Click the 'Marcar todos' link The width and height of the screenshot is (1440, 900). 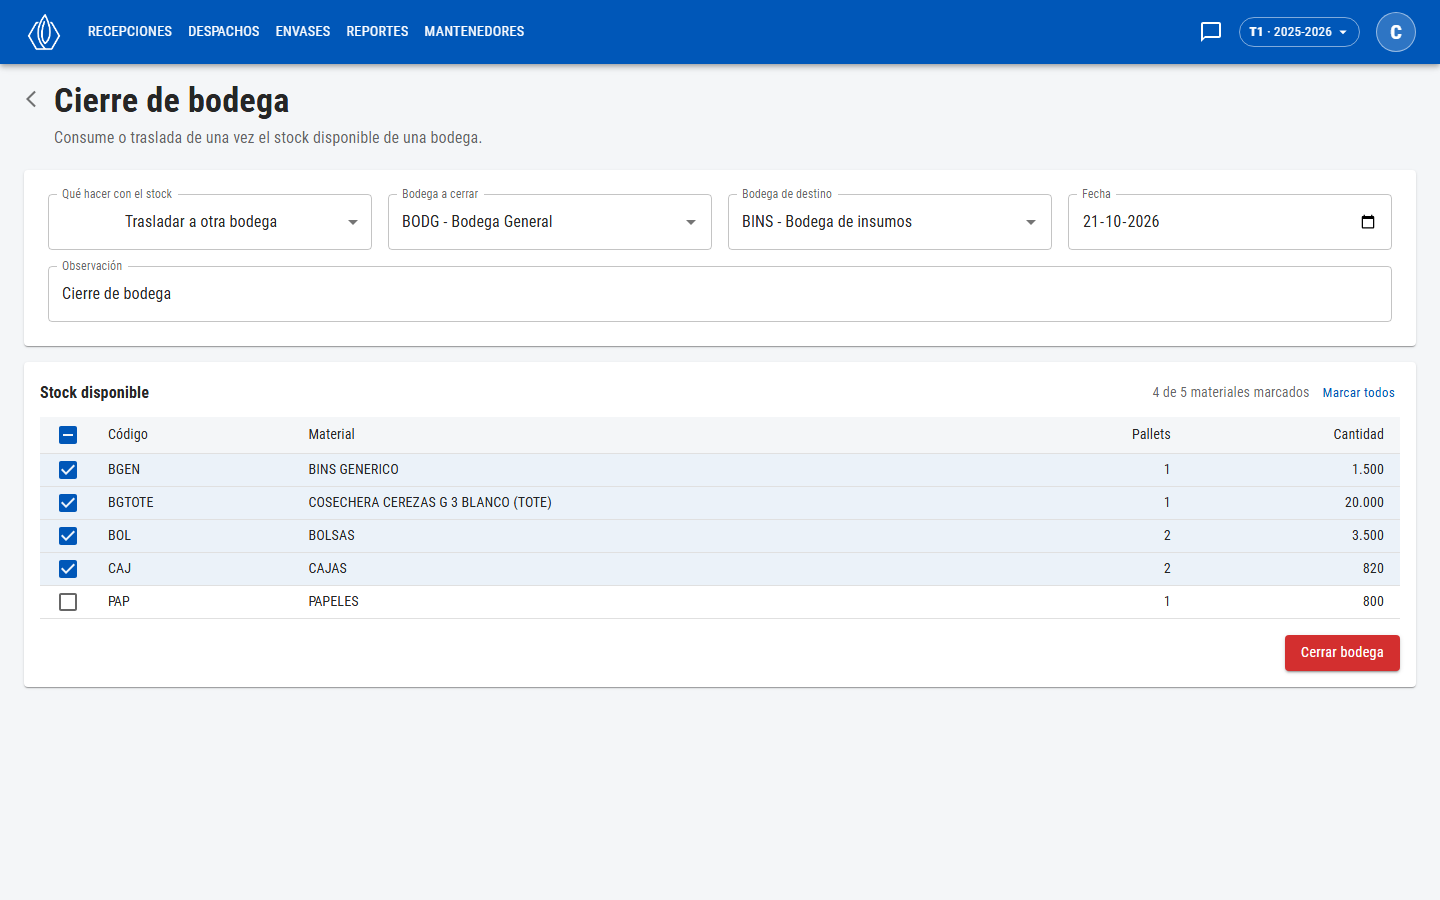coord(1359,393)
